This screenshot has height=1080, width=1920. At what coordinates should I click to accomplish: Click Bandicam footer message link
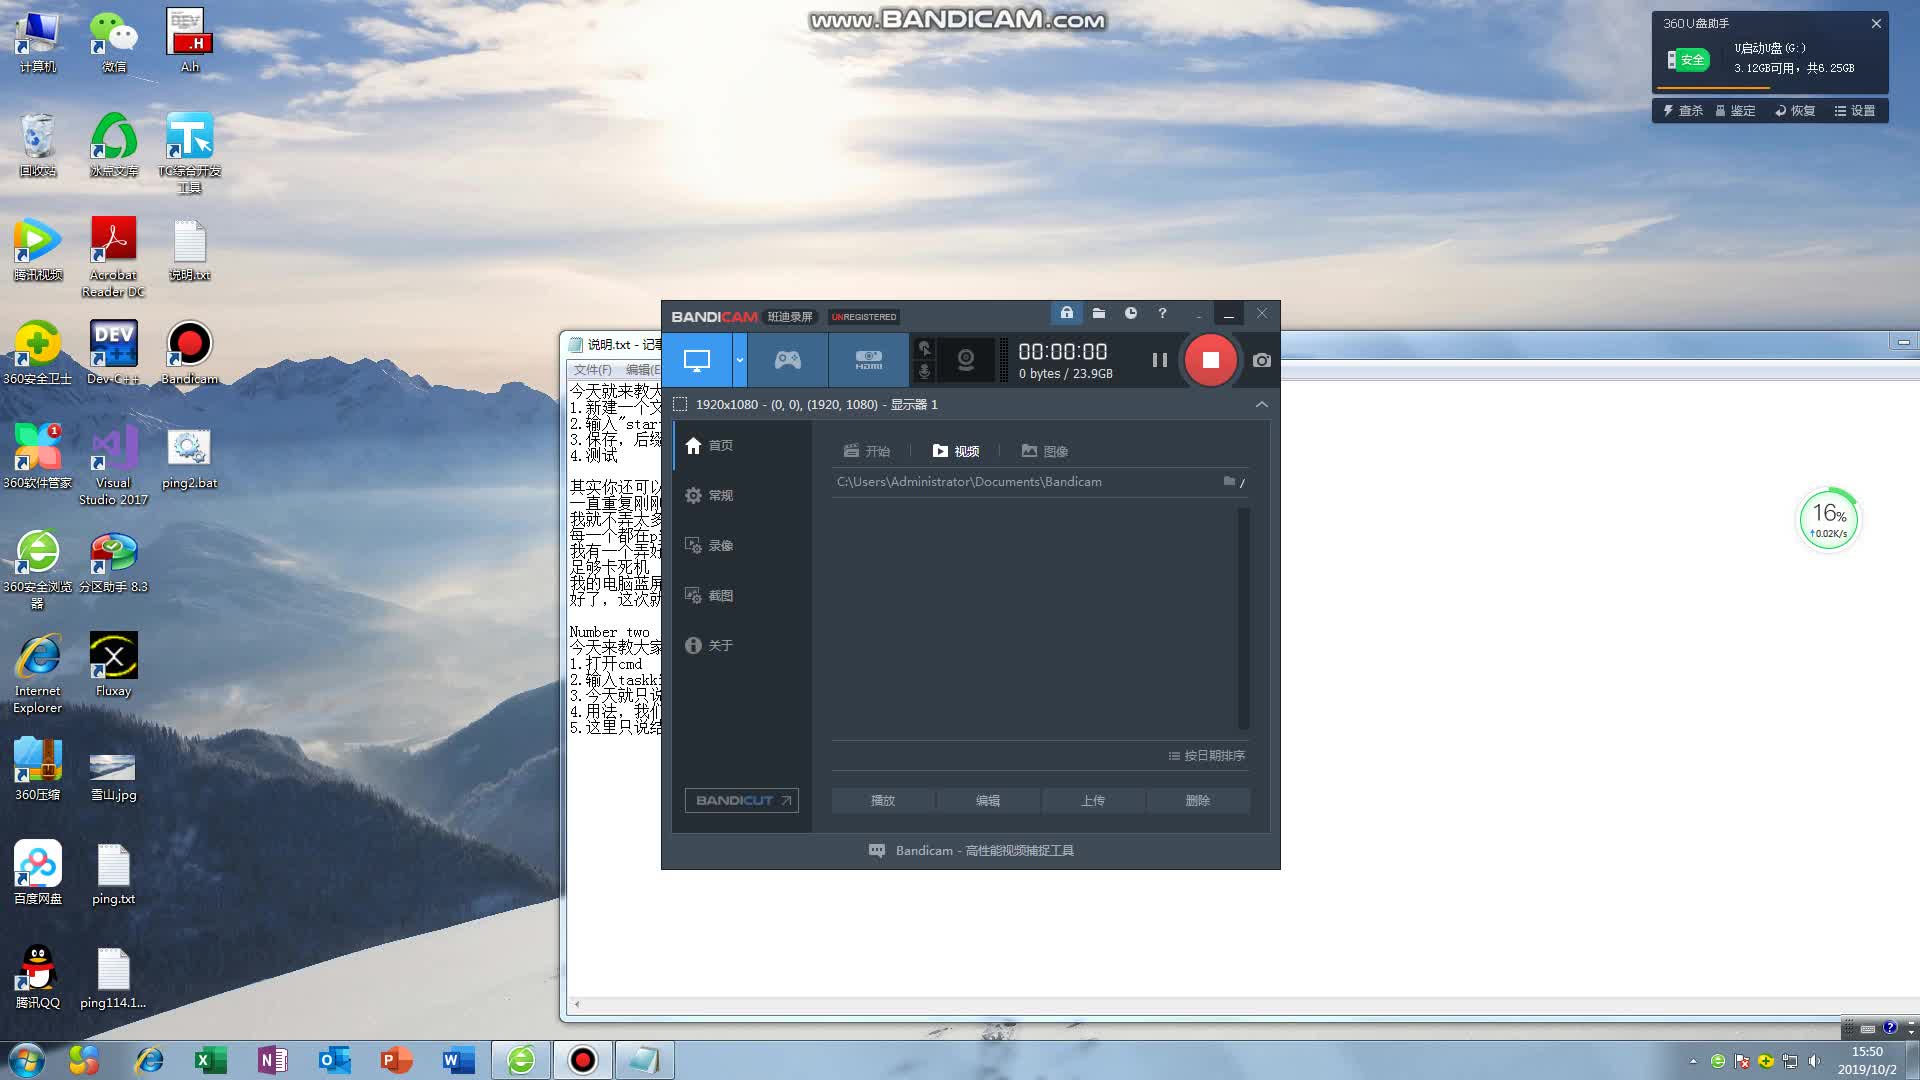971,851
